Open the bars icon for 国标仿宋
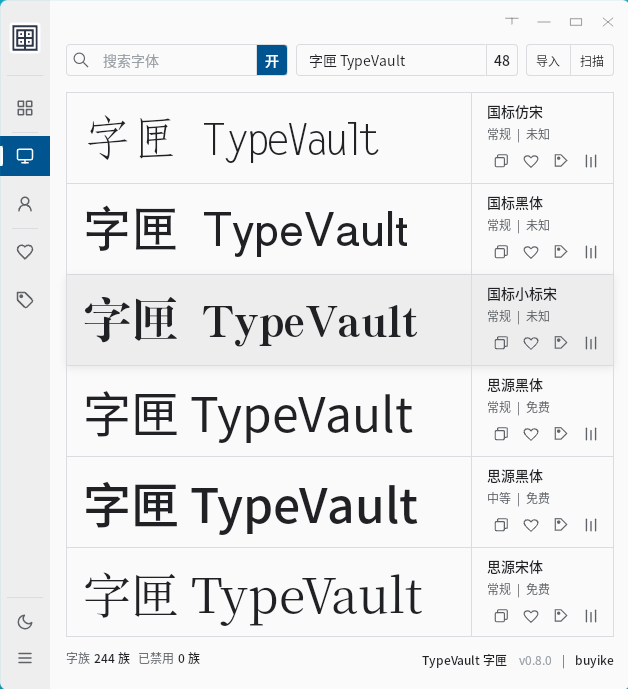 pyautogui.click(x=591, y=161)
